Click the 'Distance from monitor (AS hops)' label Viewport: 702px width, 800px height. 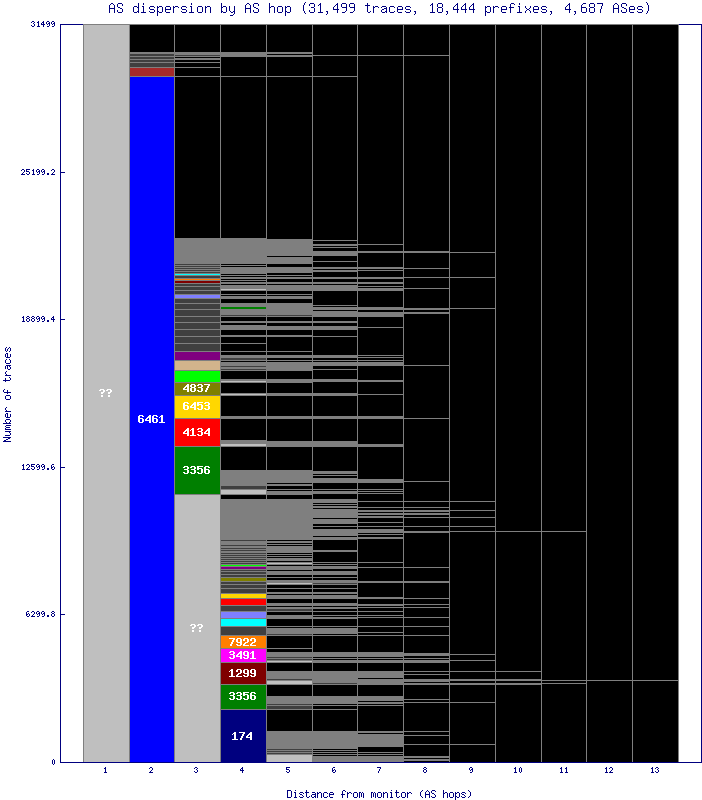pos(379,794)
